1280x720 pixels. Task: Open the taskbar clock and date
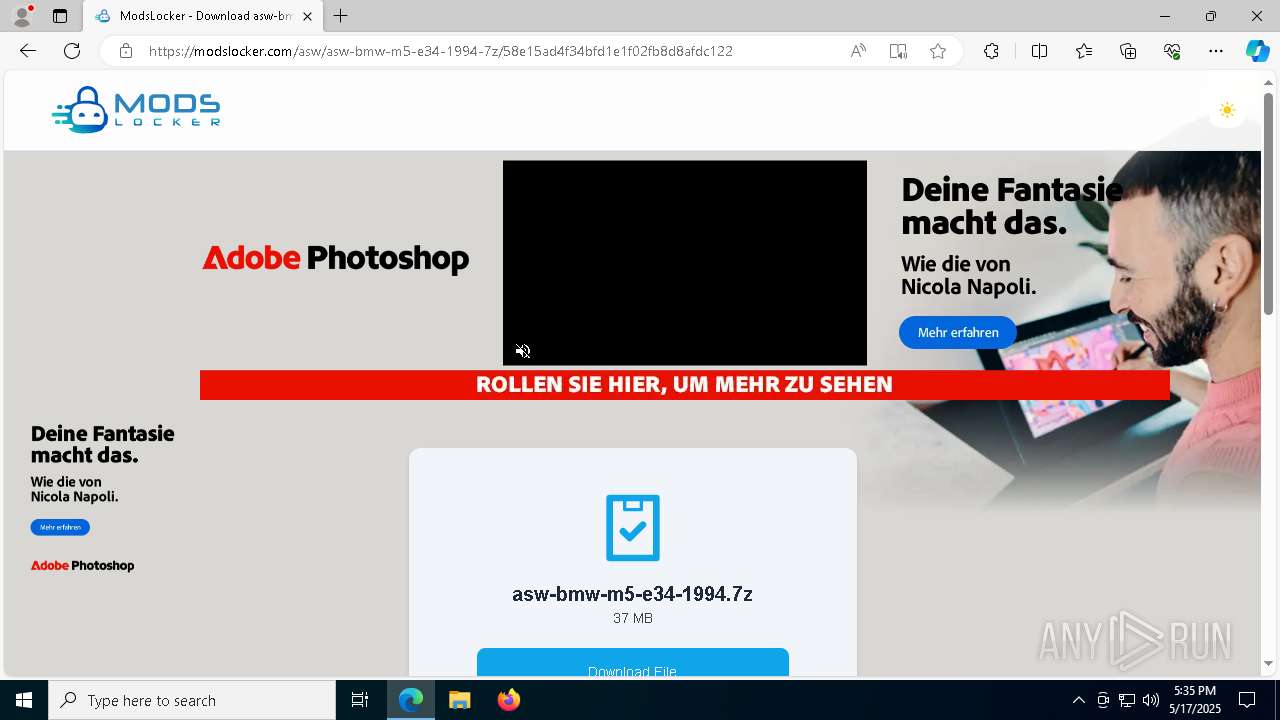pos(1195,700)
